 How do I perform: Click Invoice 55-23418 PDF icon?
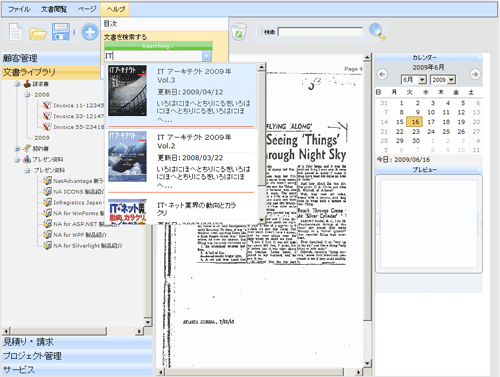click(47, 127)
